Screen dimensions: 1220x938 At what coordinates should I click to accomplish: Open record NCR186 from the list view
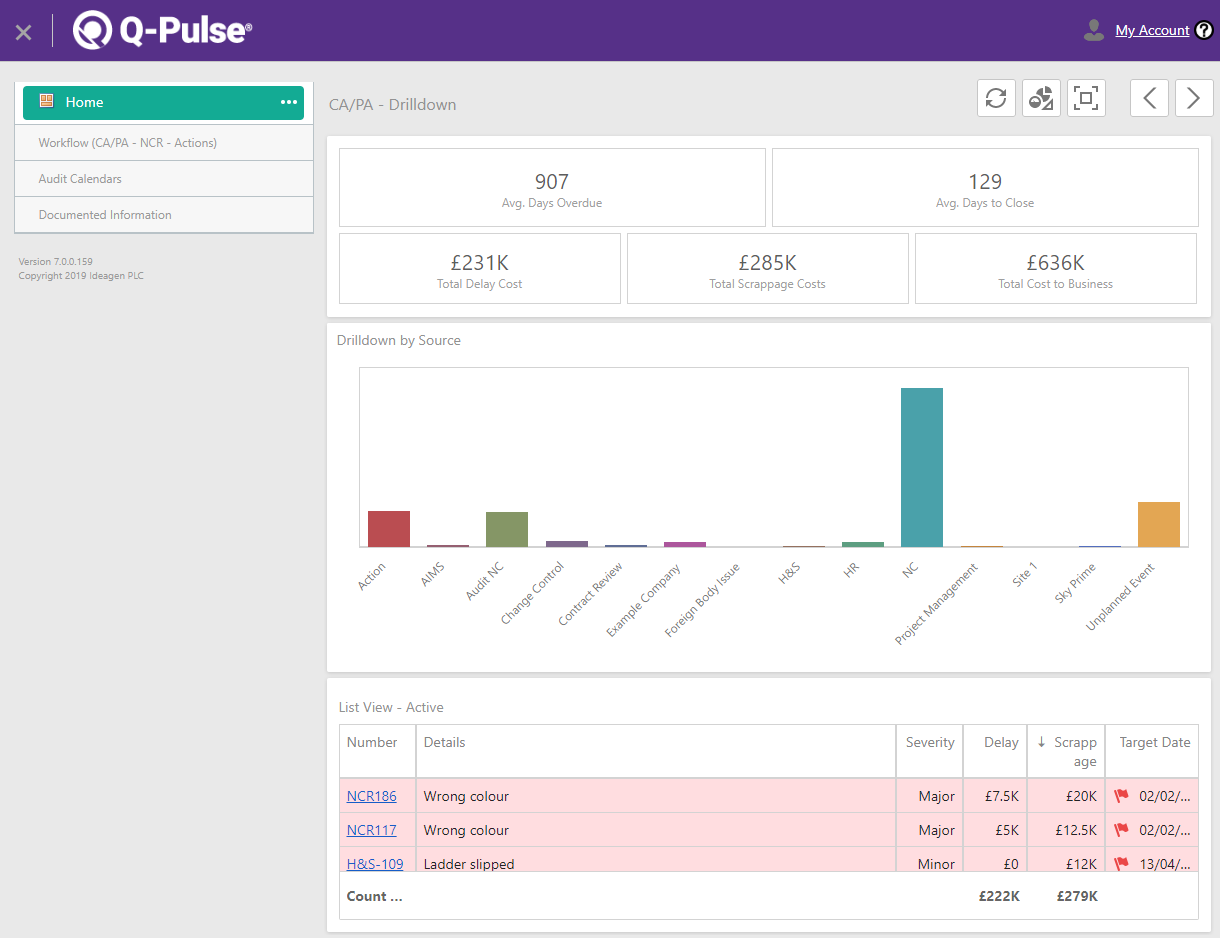point(371,796)
